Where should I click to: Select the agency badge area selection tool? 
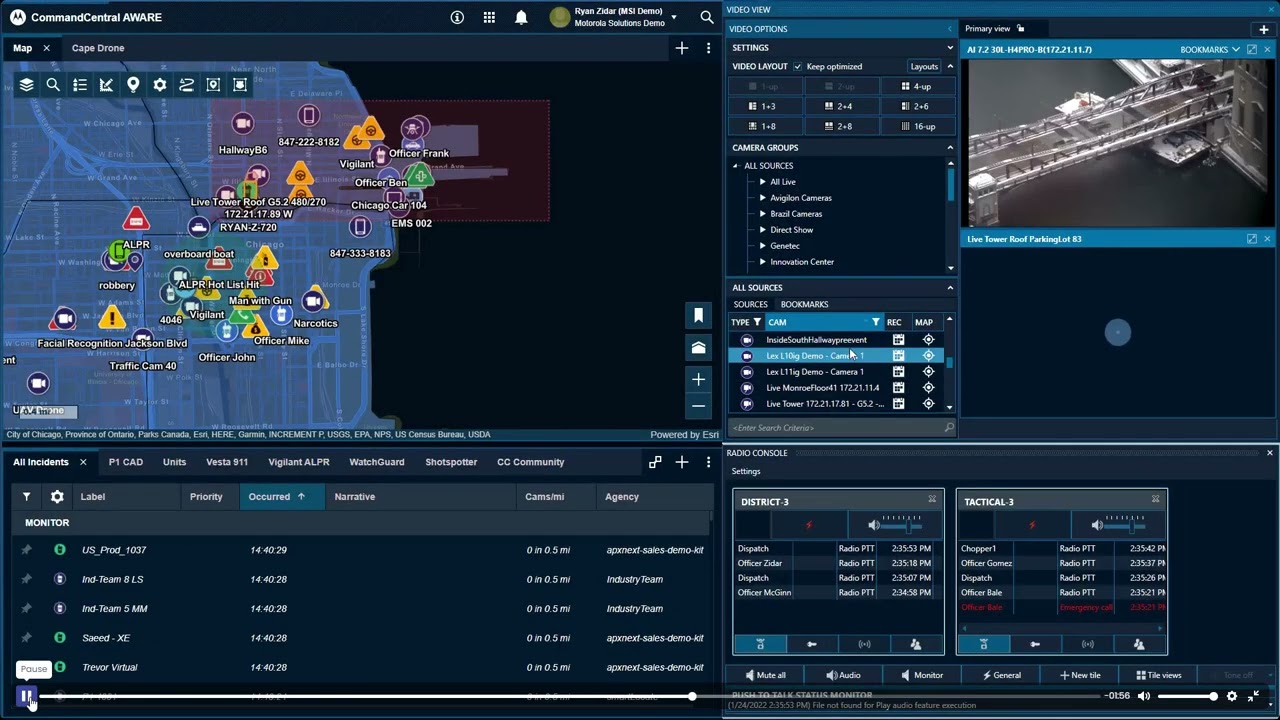click(x=240, y=85)
